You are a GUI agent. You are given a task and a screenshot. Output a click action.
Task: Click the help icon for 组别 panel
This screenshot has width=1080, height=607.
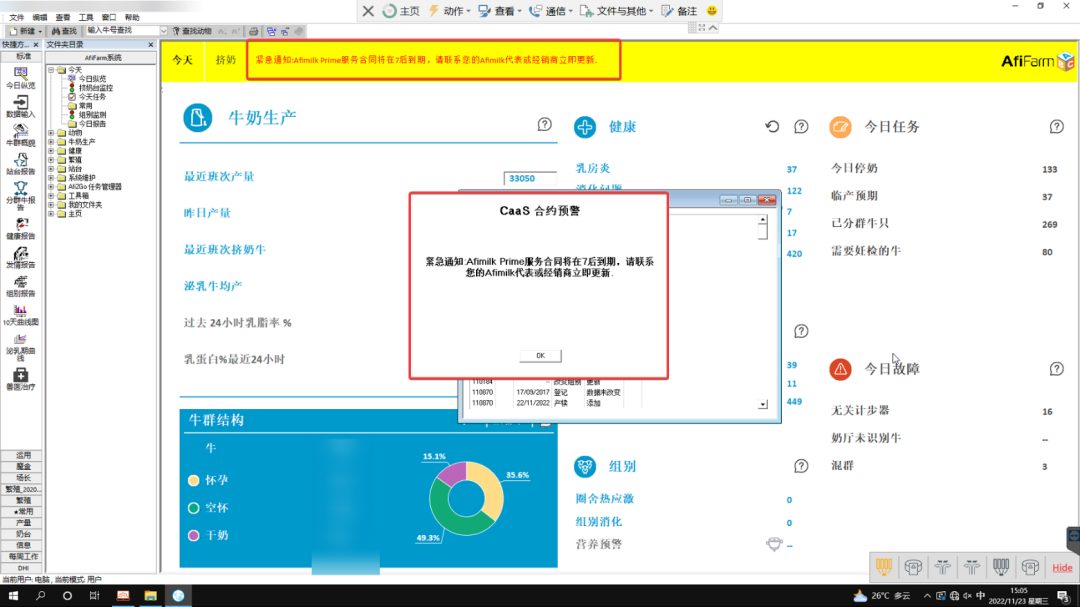point(801,466)
